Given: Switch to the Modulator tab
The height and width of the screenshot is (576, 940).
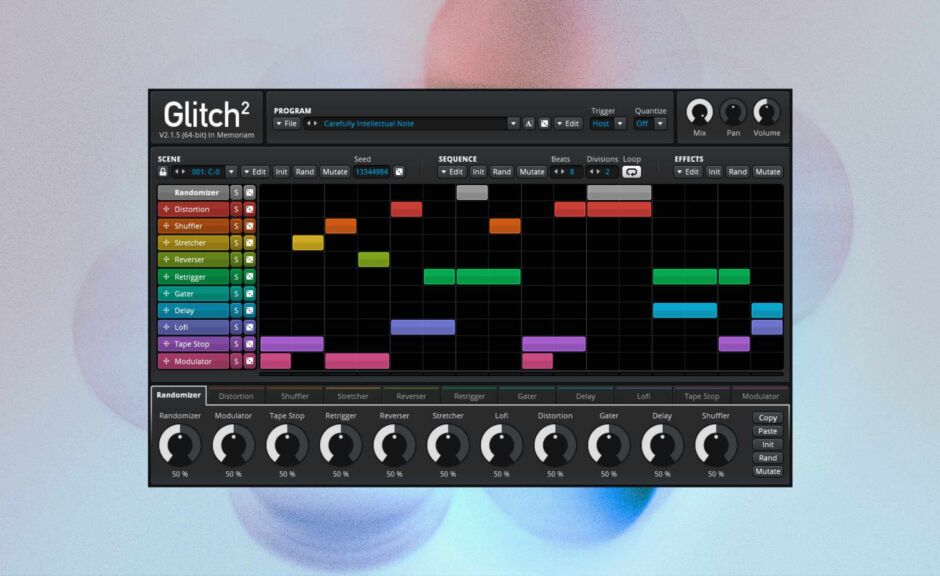Looking at the screenshot, I should click(760, 396).
